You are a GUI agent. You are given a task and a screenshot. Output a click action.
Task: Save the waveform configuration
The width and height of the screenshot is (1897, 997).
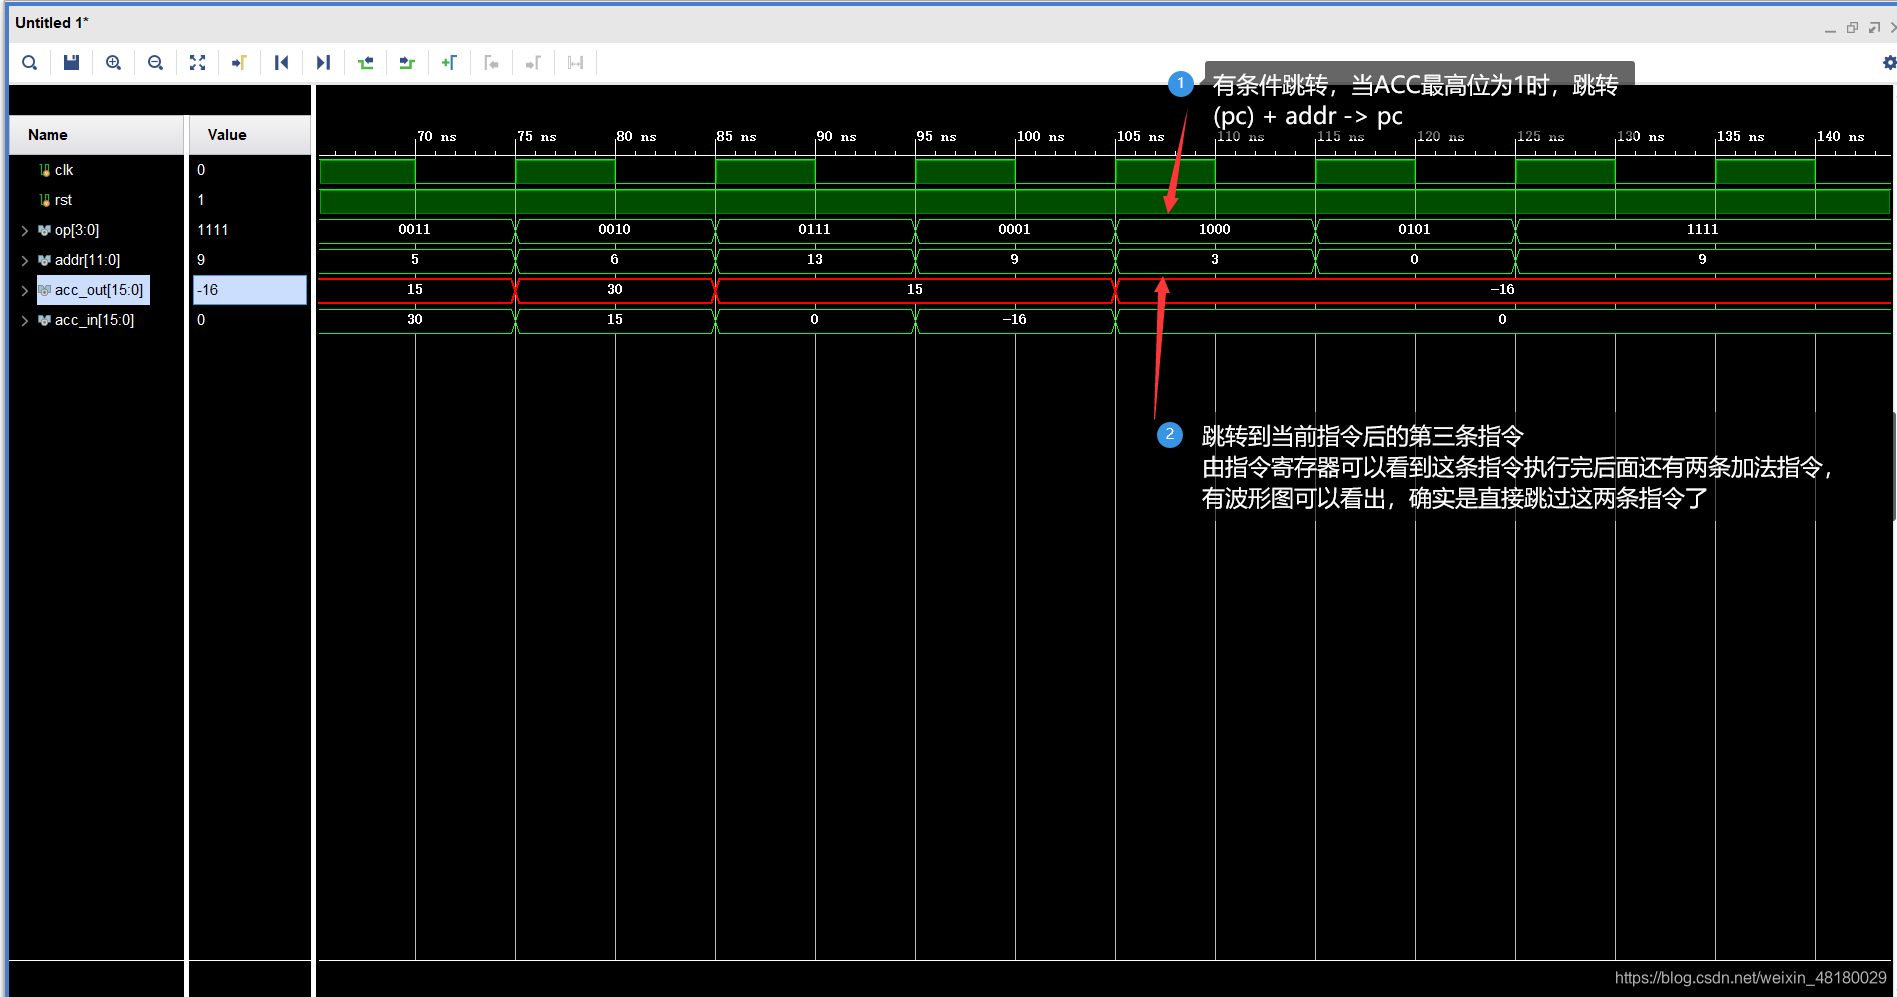pyautogui.click(x=71, y=63)
